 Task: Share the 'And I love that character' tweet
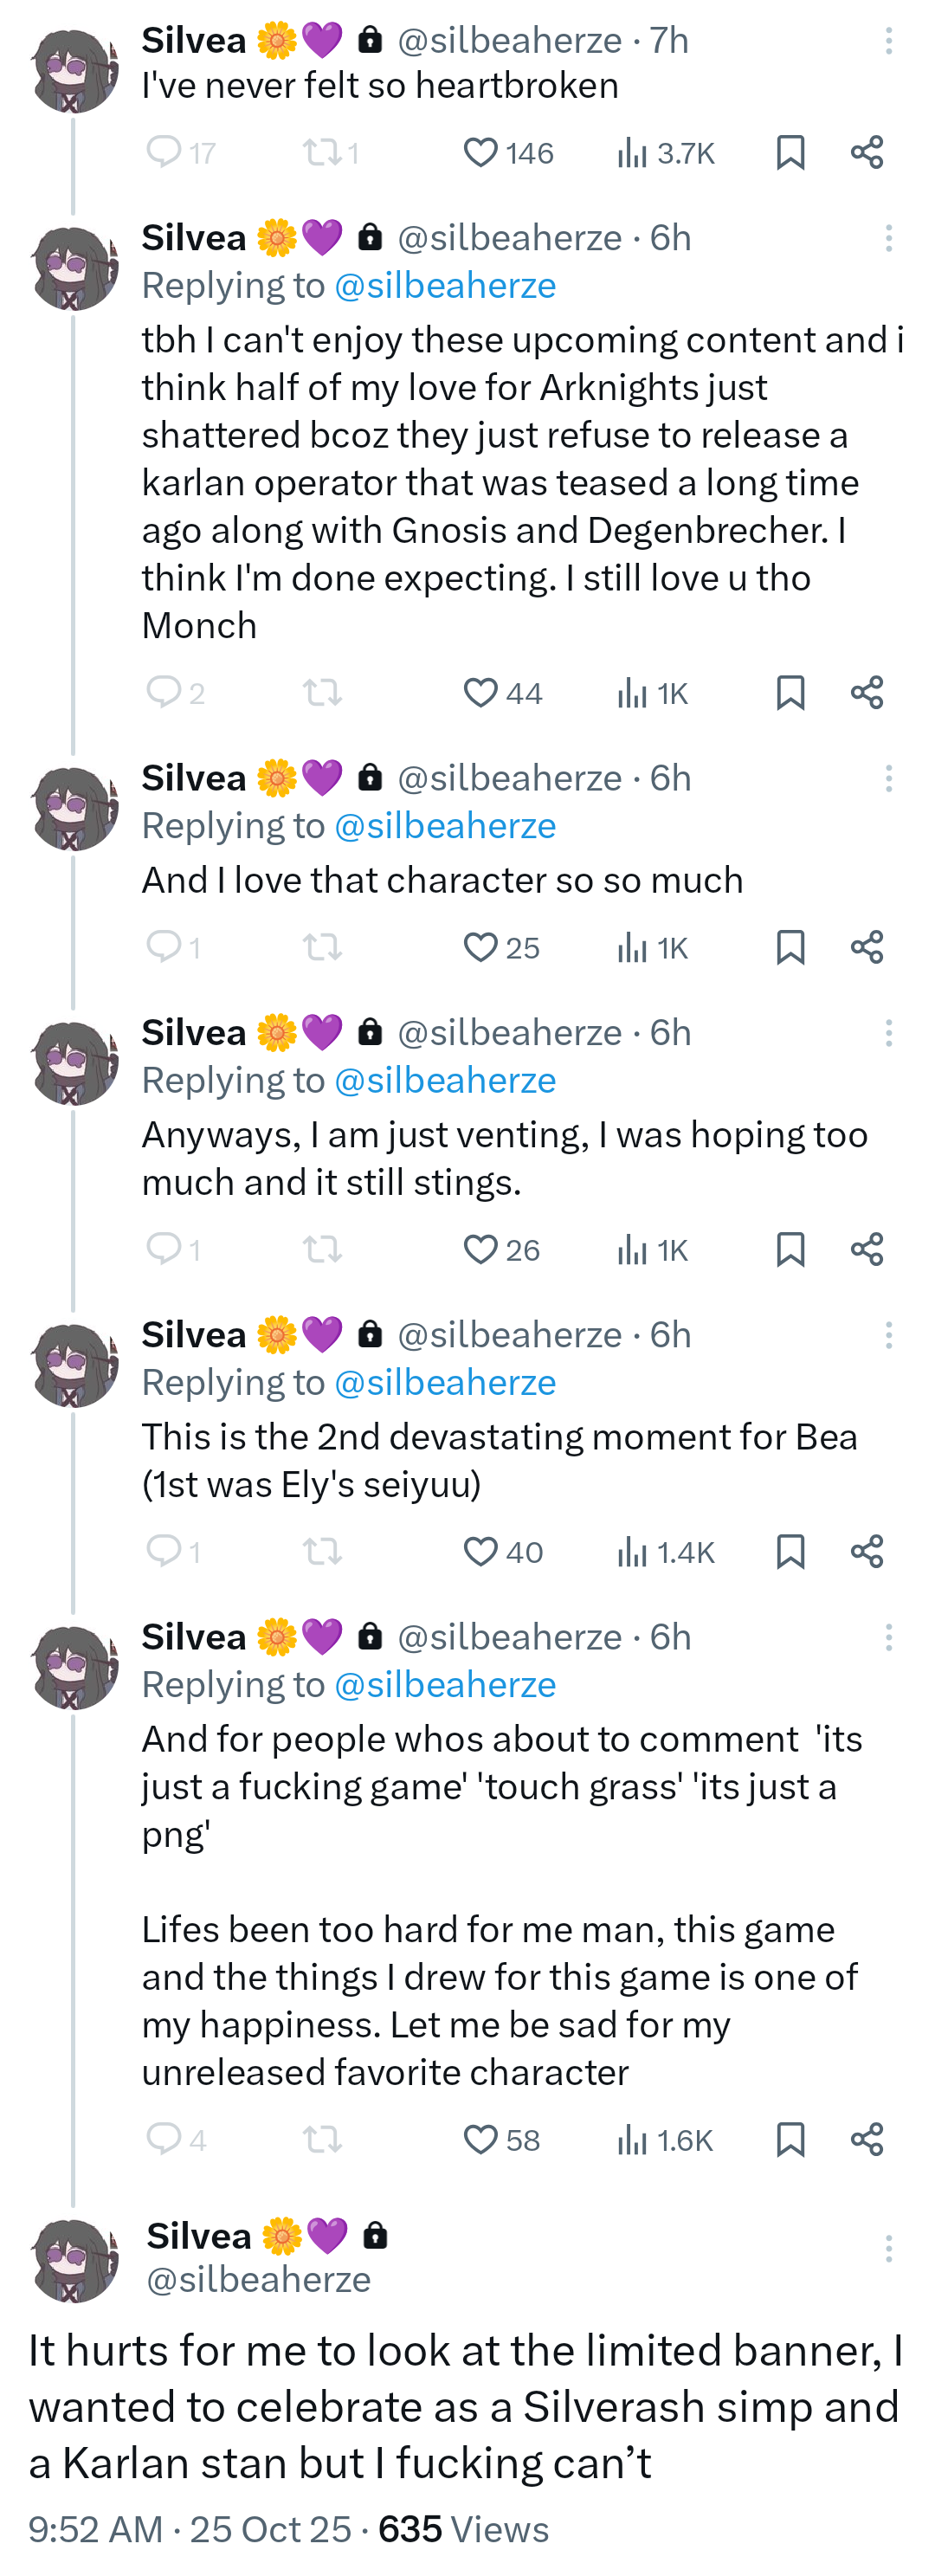[x=867, y=947]
